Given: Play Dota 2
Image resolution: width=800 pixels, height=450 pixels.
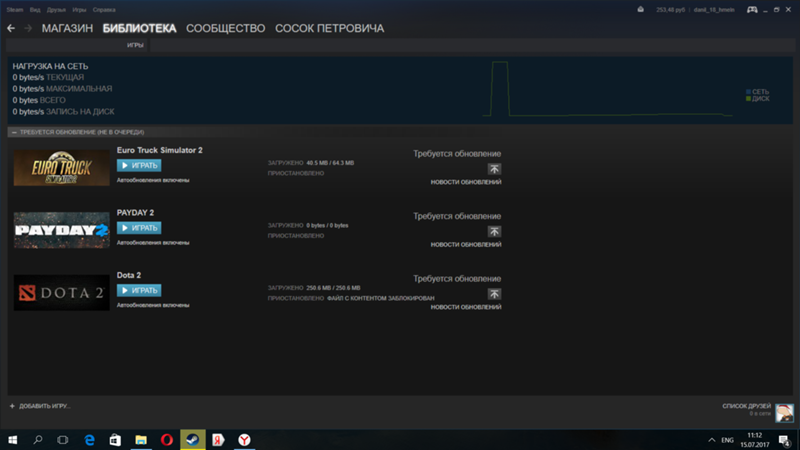Looking at the screenshot, I should click(139, 290).
